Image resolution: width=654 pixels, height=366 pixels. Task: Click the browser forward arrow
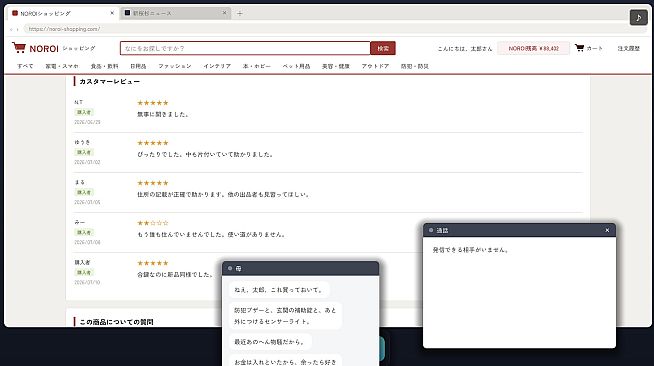pos(17,29)
